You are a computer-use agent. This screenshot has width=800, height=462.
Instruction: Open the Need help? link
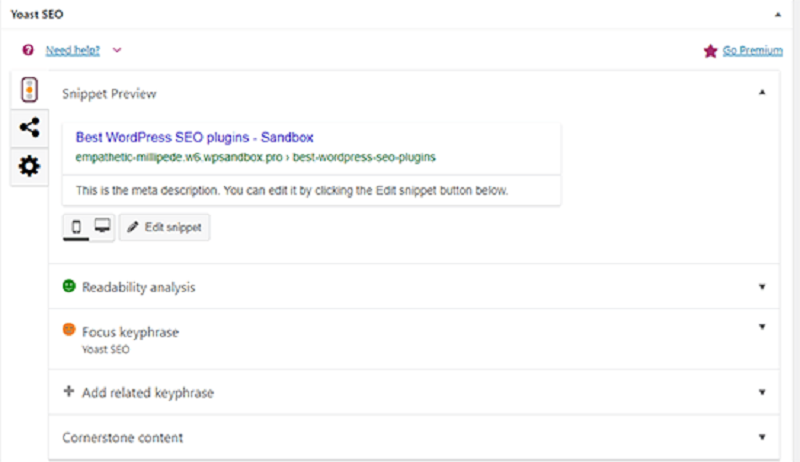(73, 49)
